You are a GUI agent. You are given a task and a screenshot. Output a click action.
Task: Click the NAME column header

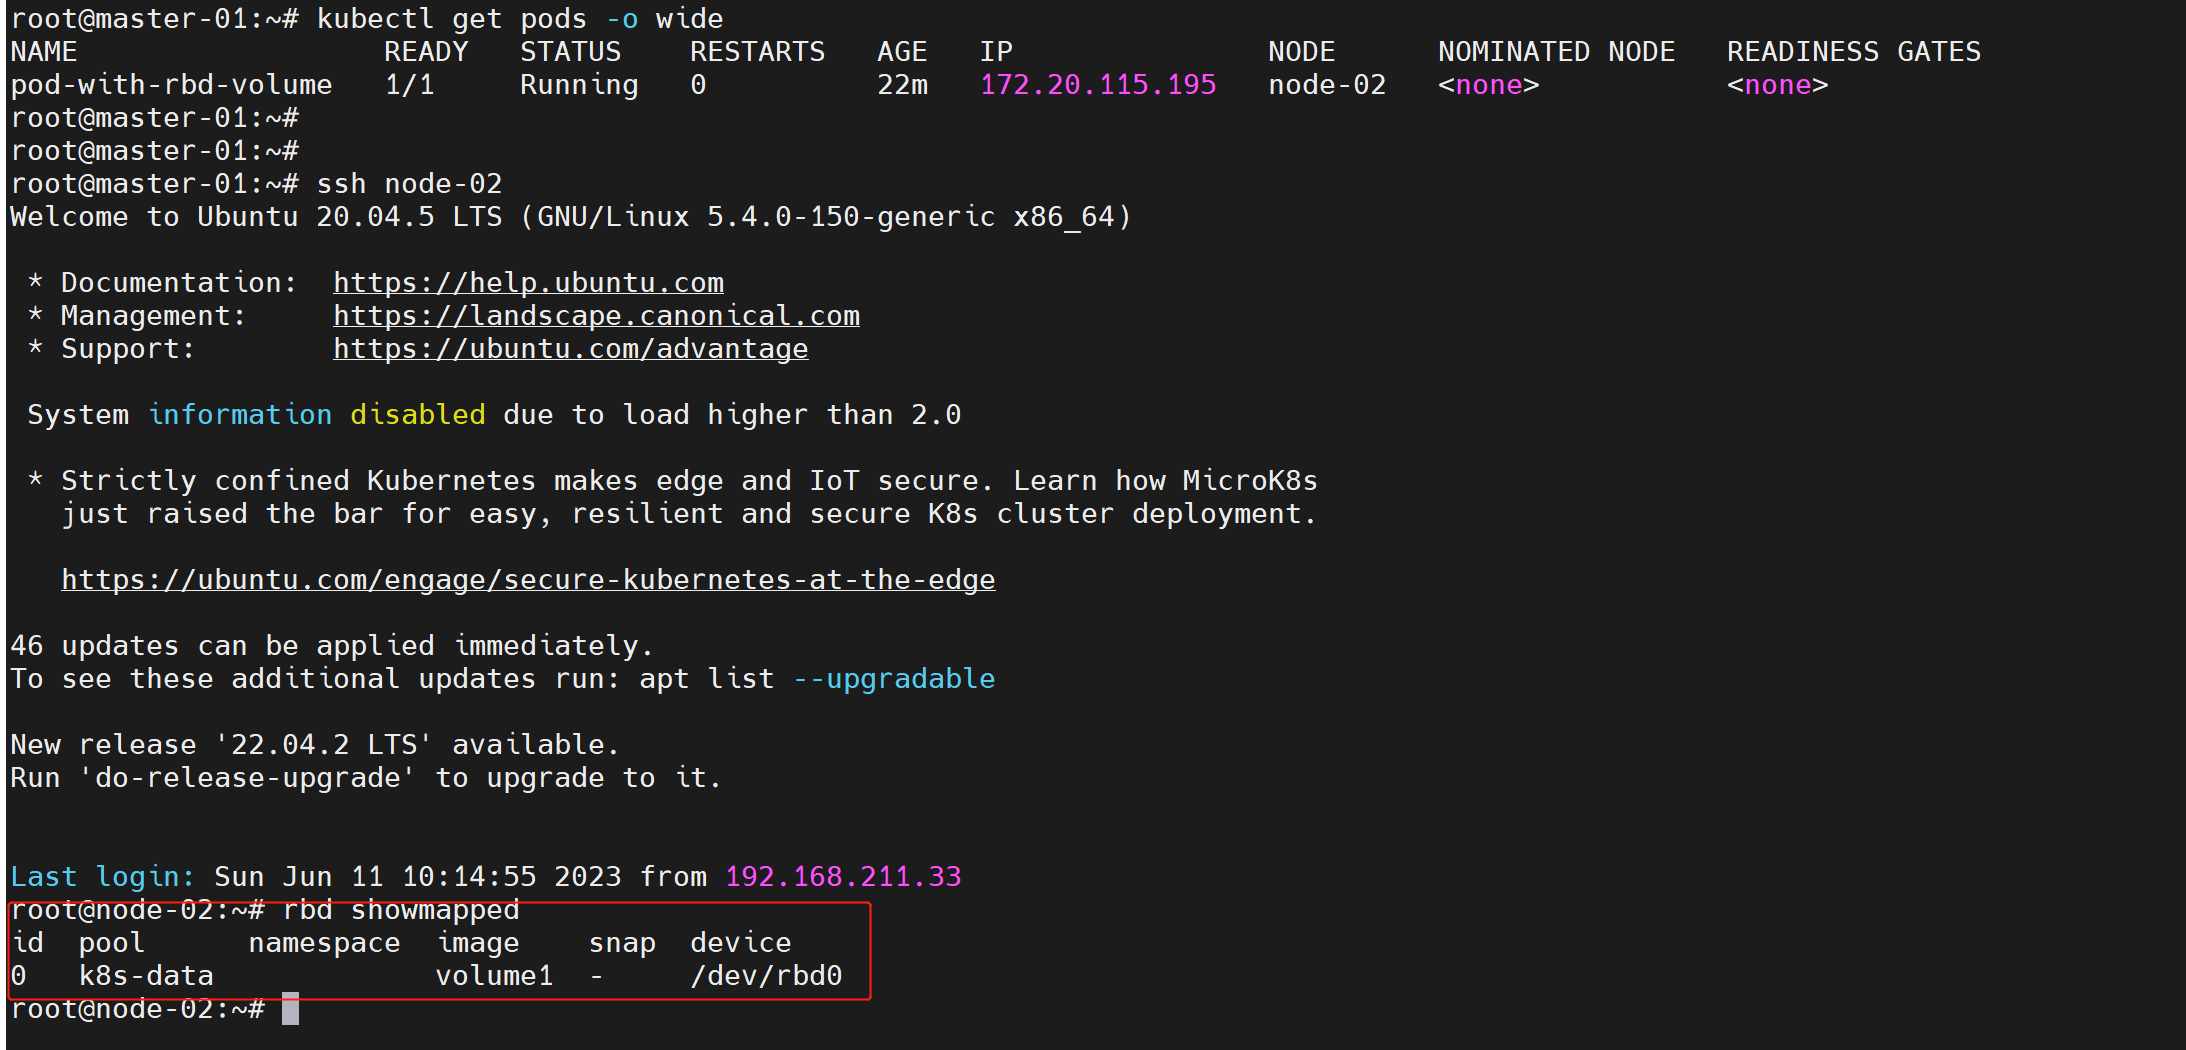pos(44,52)
